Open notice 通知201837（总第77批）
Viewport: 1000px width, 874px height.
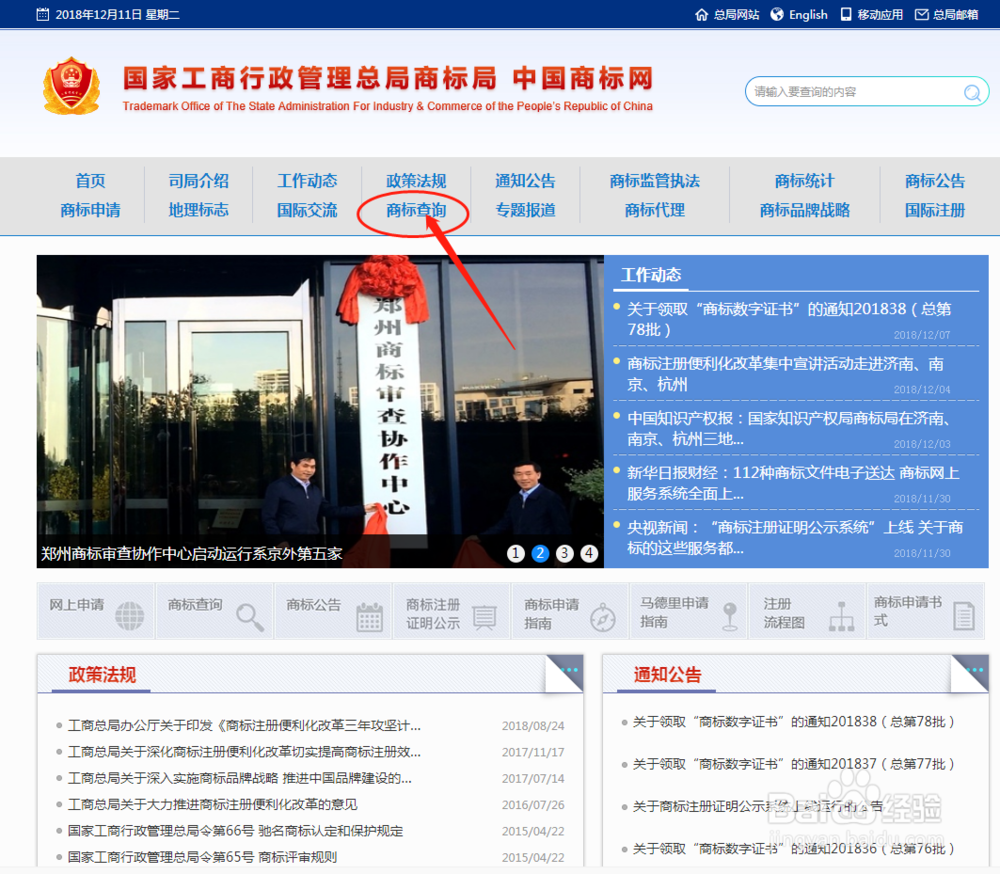click(793, 764)
